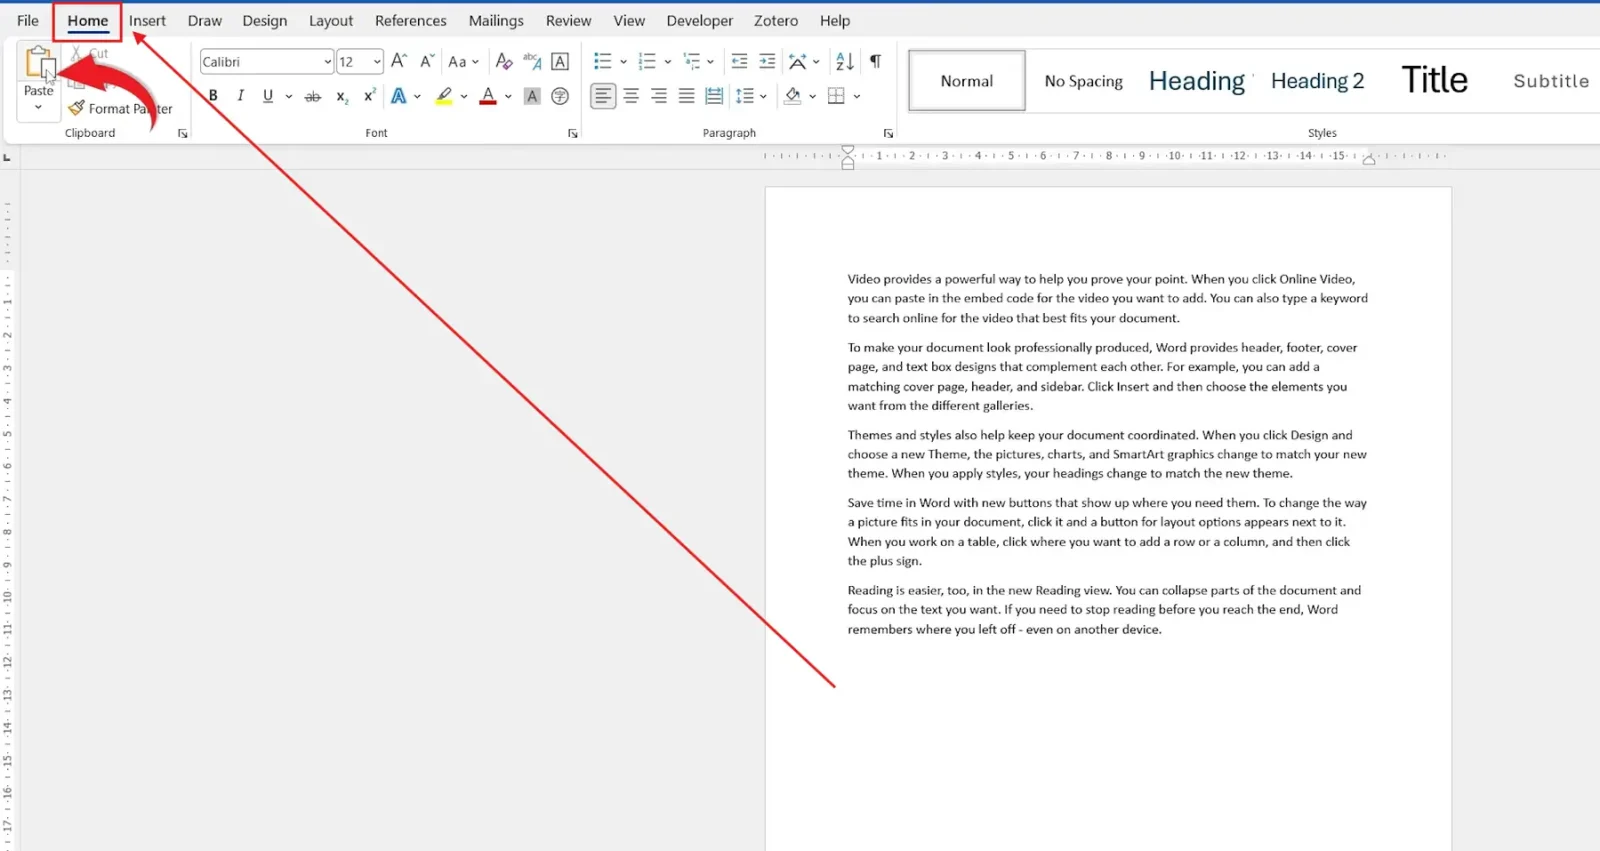Screen dimensions: 1600x851
Task: Open the Font dialog launcher
Action: tap(573, 133)
